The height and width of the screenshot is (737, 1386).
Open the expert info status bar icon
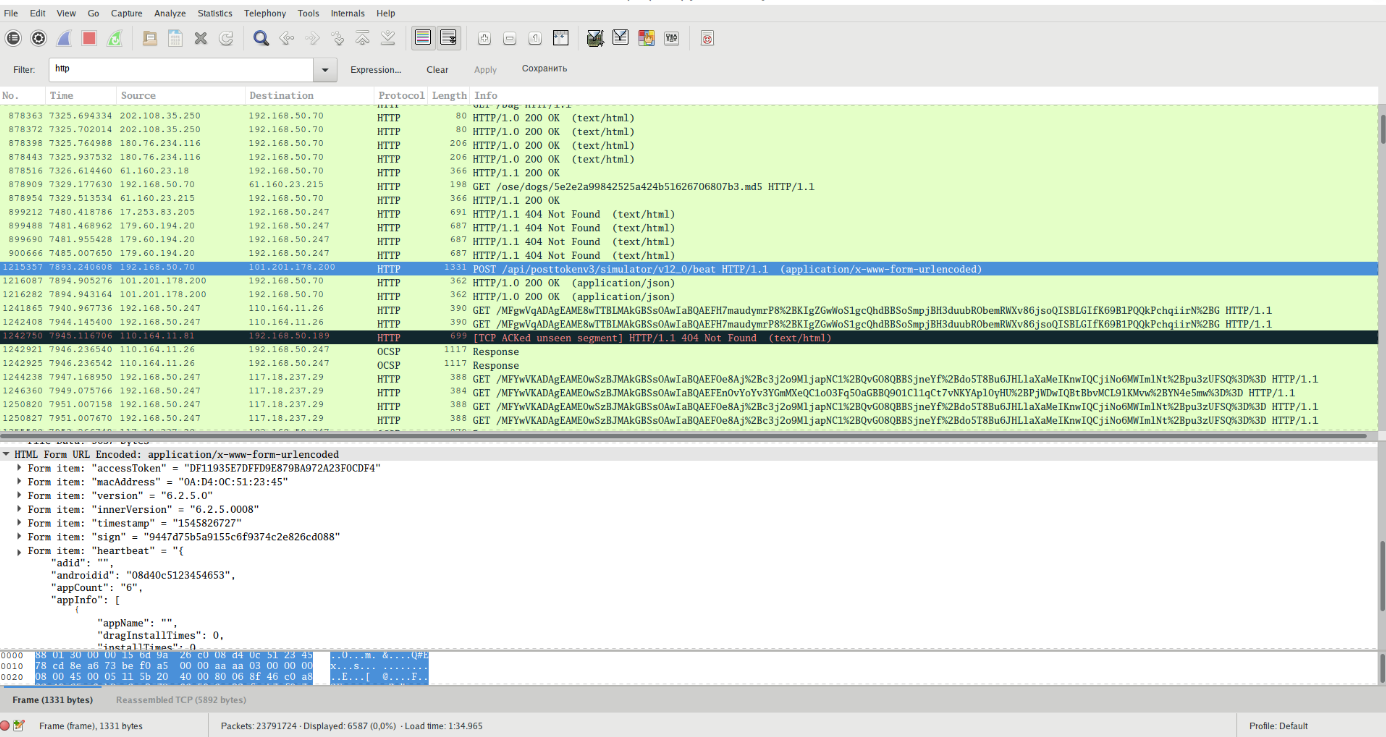pos(6,726)
